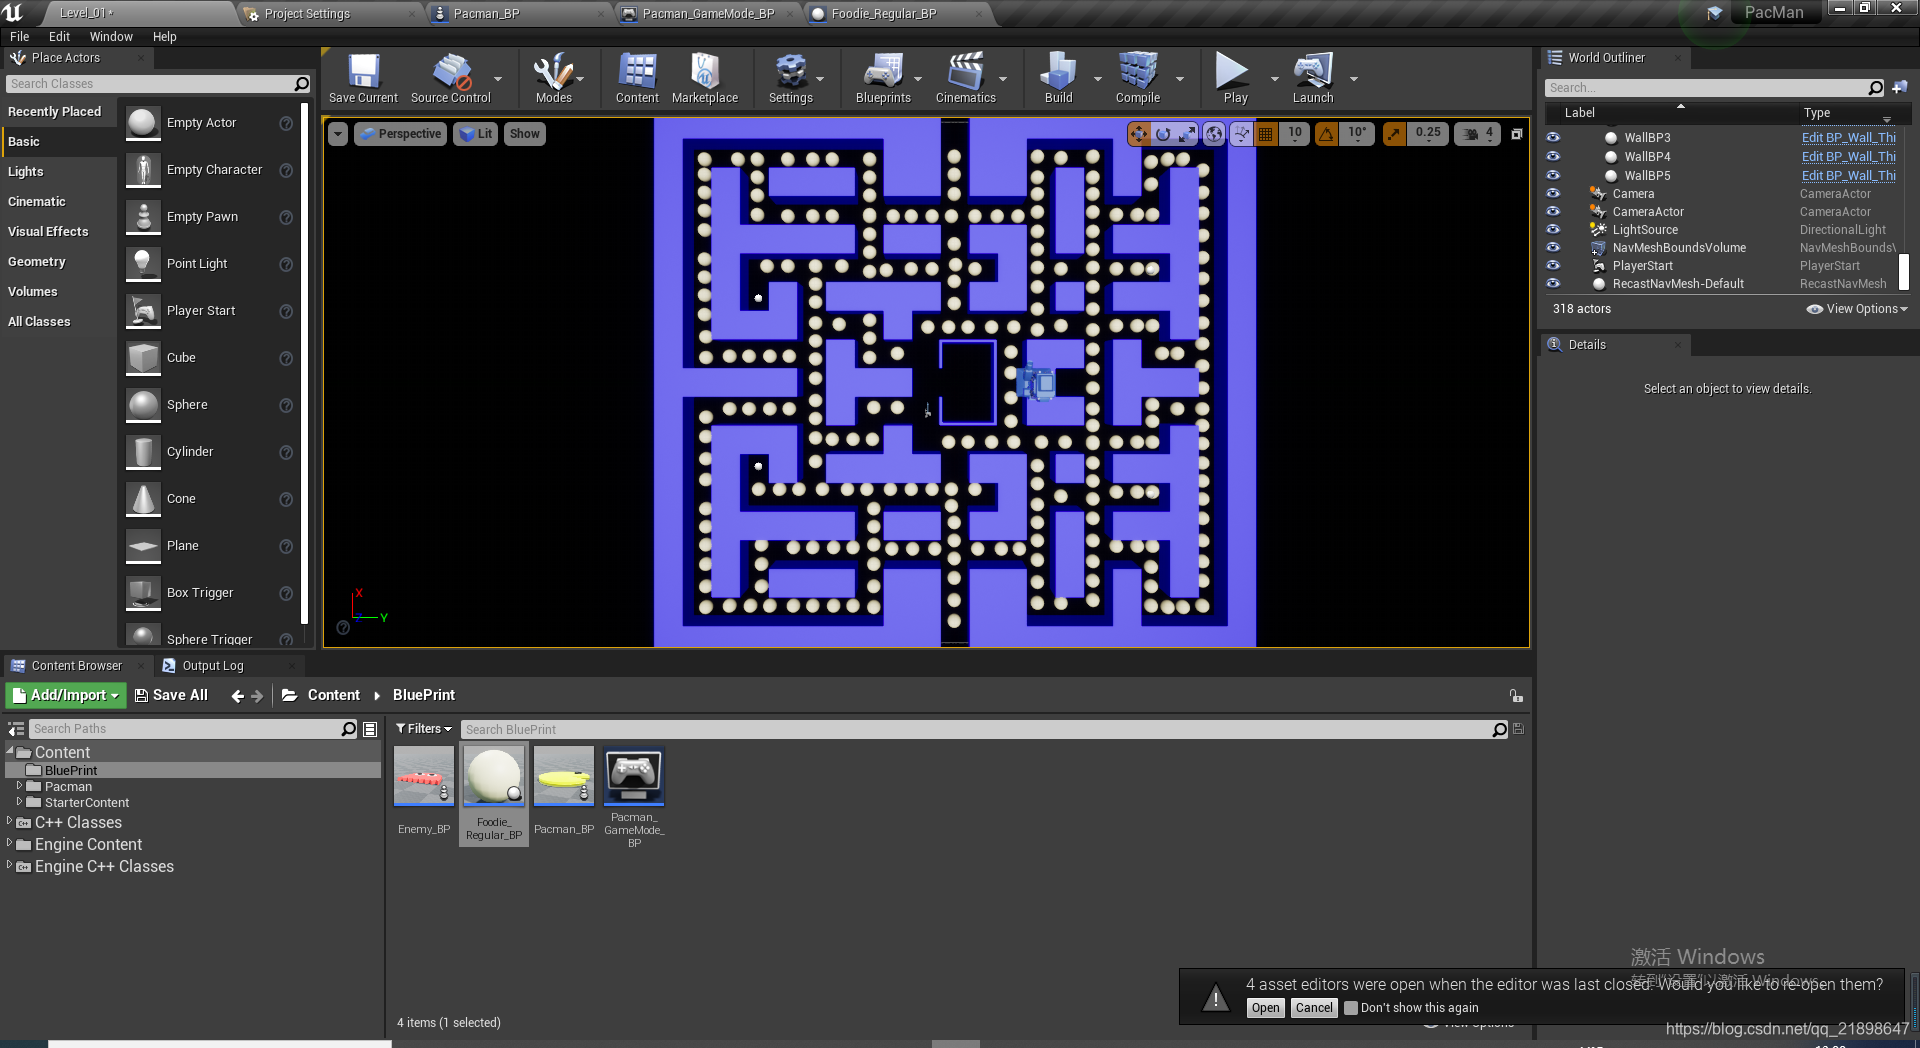Viewport: 1920px width, 1048px height.
Task: Toggle visibility of Camera actor in Outliner
Action: 1553,194
